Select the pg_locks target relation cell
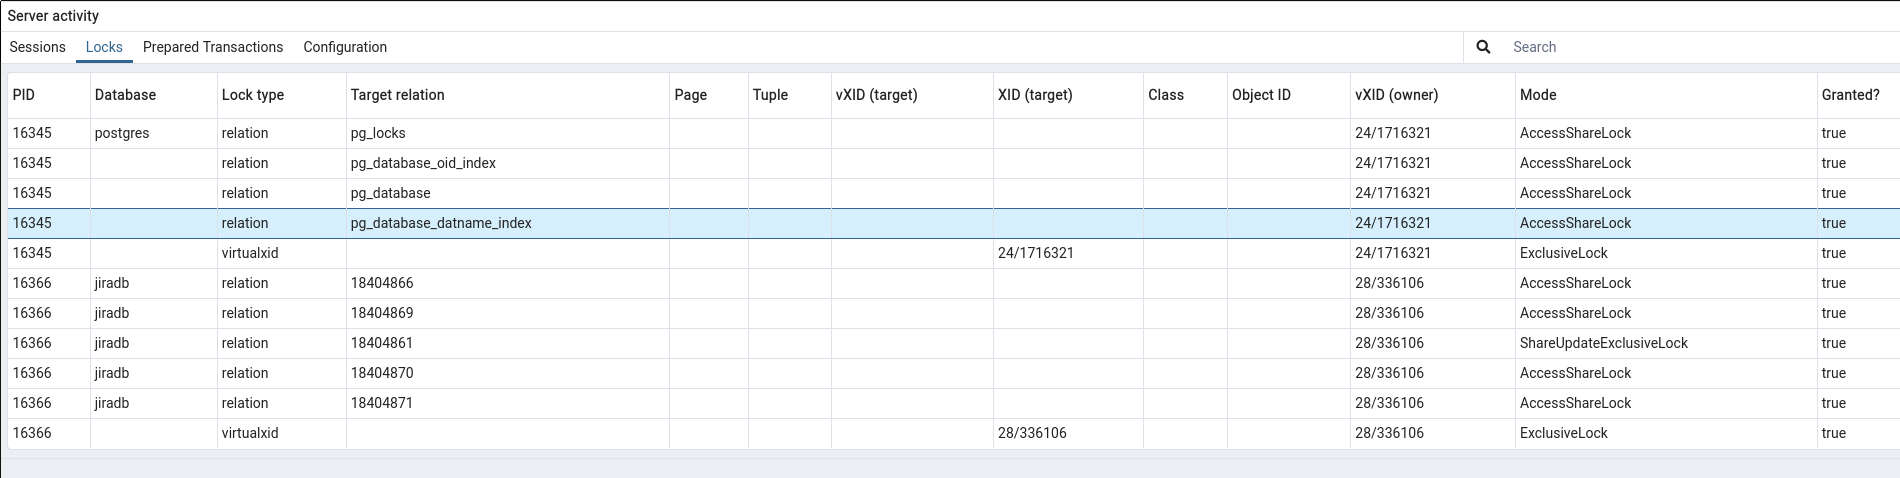Screen dimensions: 1900x478 (x=507, y=133)
